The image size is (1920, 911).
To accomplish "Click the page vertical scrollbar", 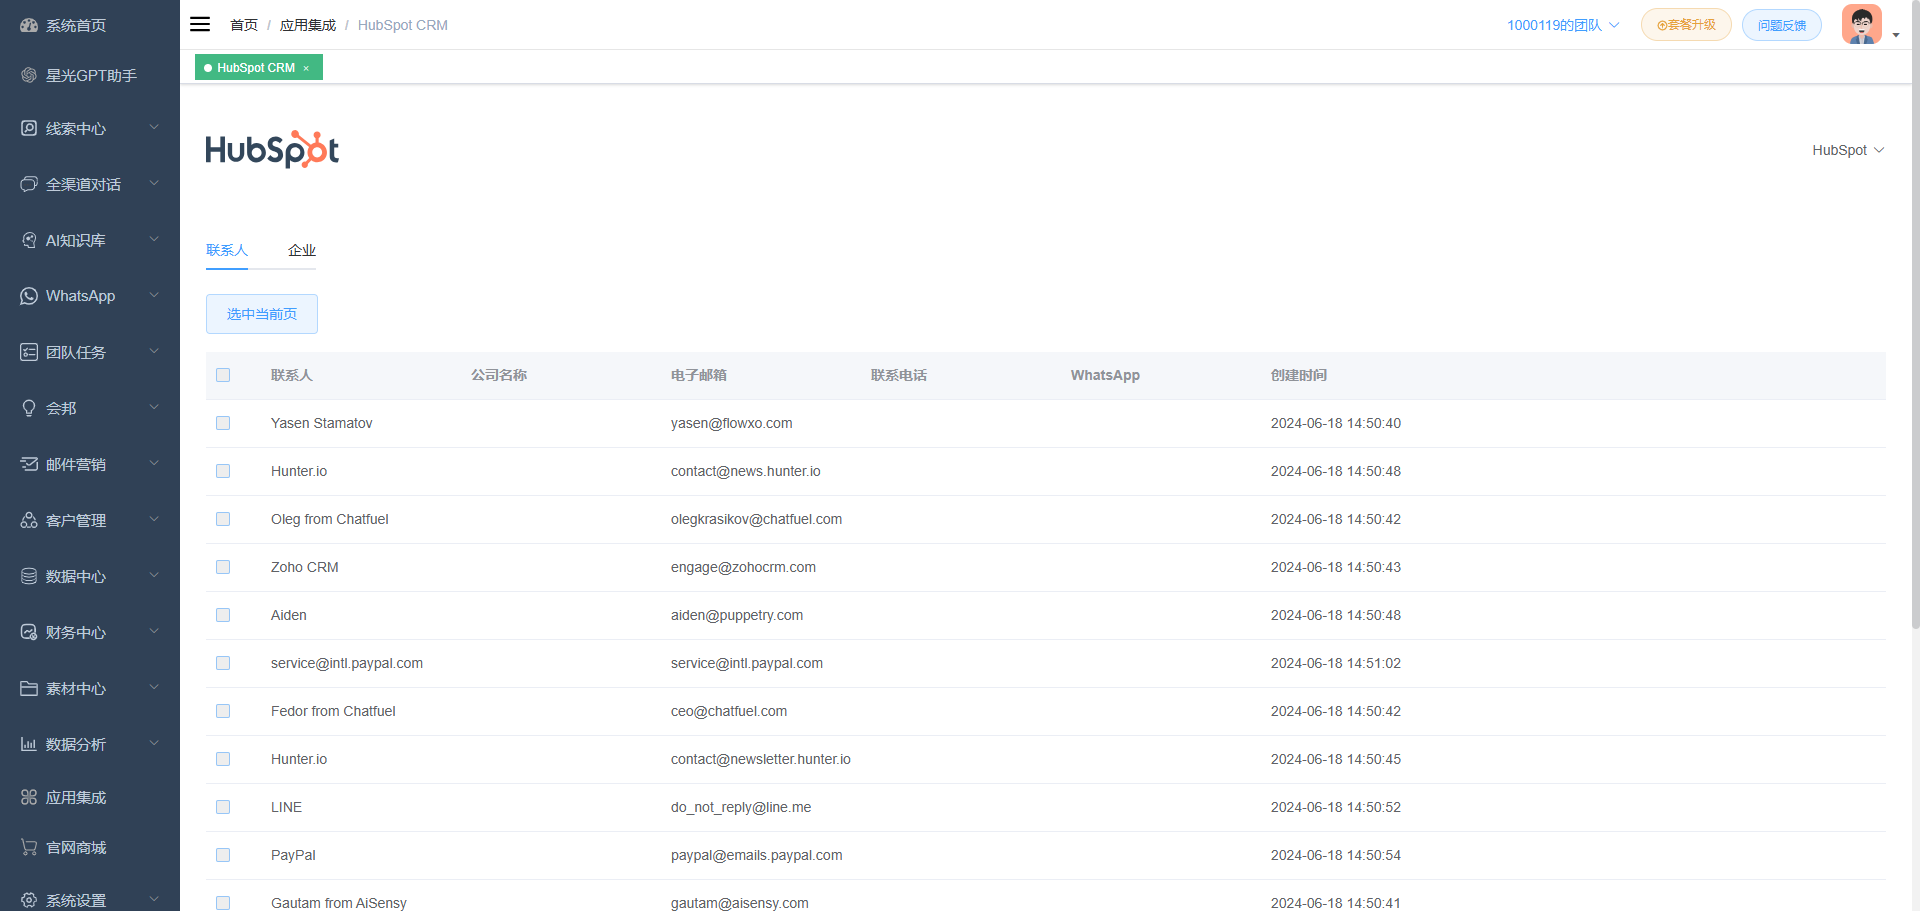I will click(1915, 315).
